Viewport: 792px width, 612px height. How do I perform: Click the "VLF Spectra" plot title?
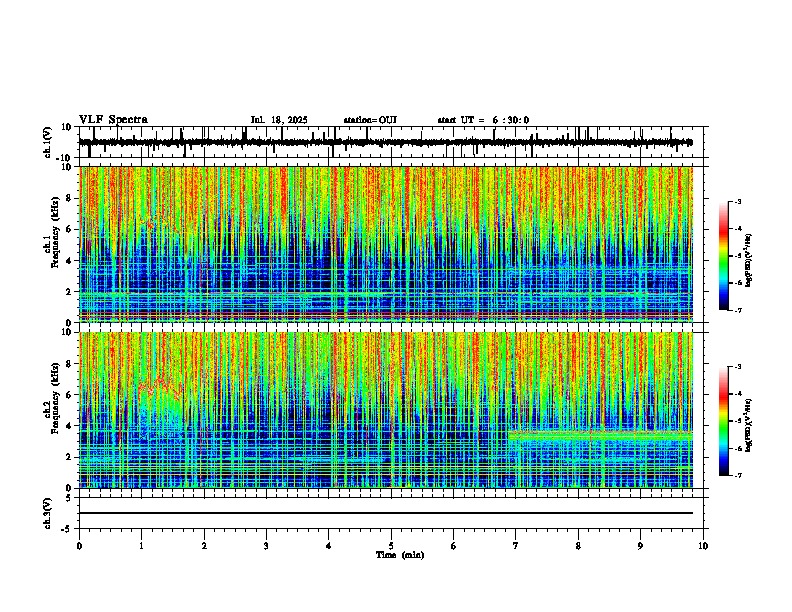pos(113,120)
